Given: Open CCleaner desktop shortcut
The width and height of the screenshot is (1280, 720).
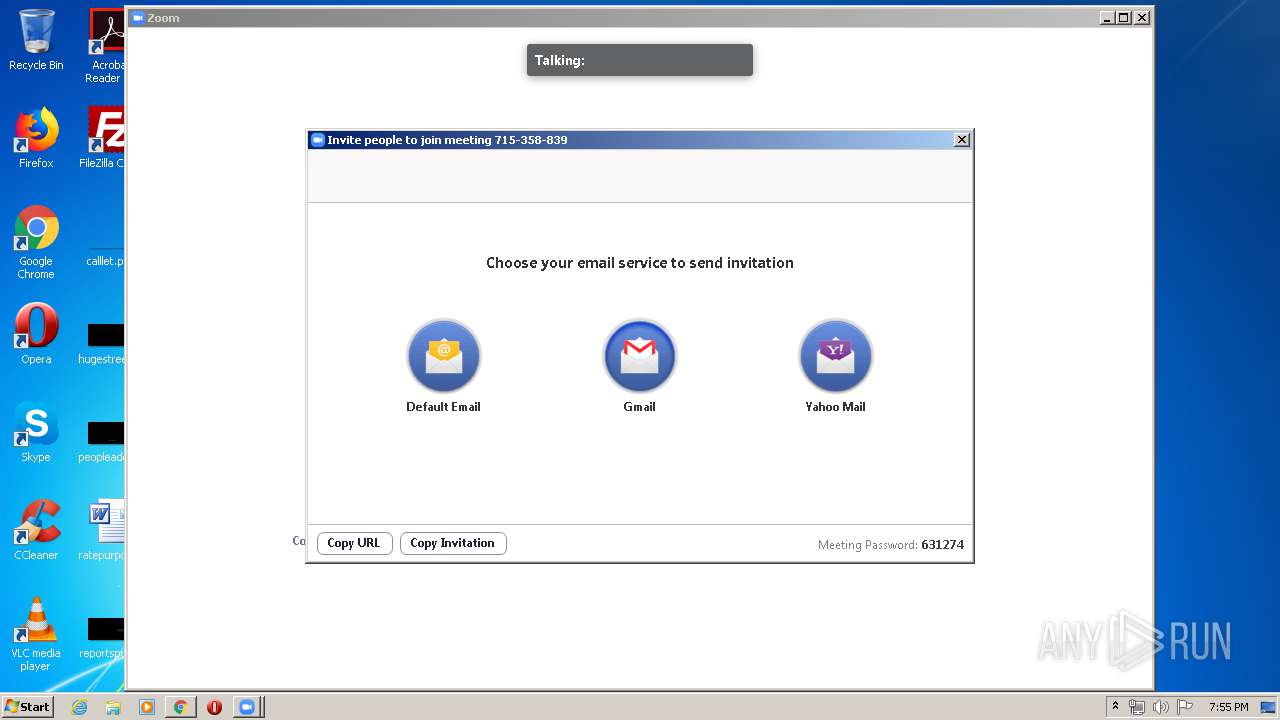Looking at the screenshot, I should [x=36, y=530].
